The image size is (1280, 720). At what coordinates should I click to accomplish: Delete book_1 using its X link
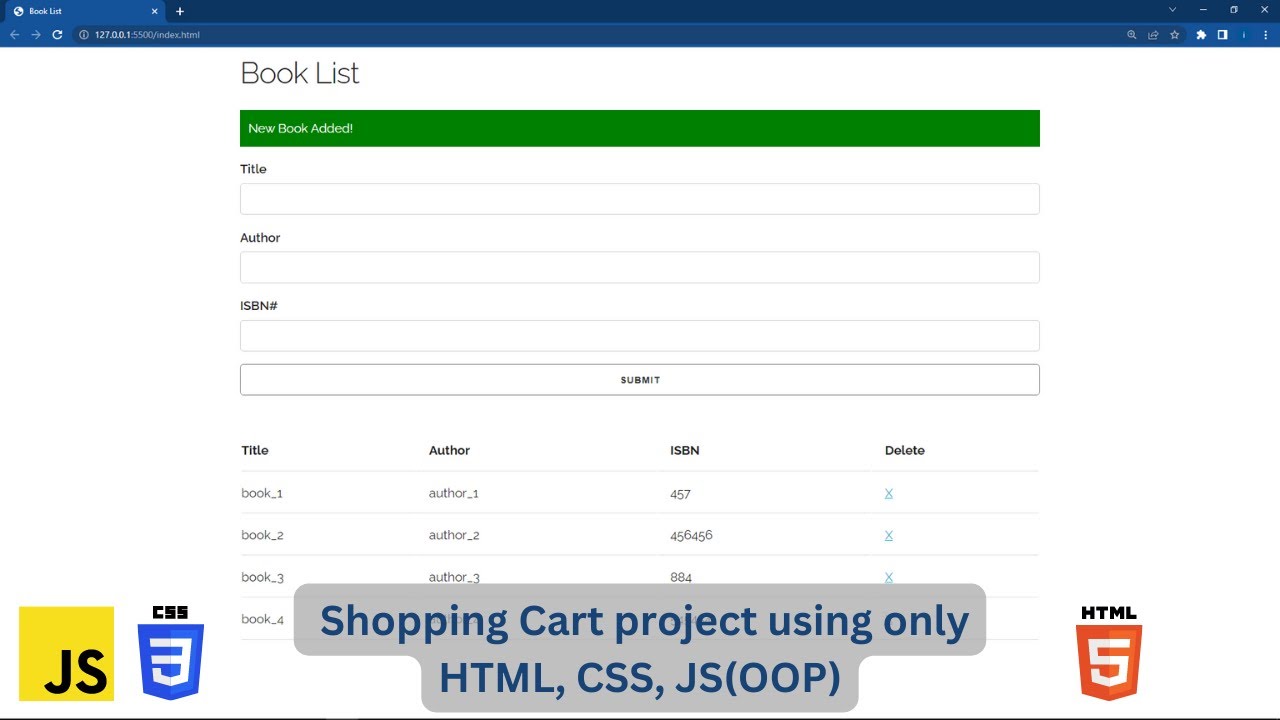(889, 493)
